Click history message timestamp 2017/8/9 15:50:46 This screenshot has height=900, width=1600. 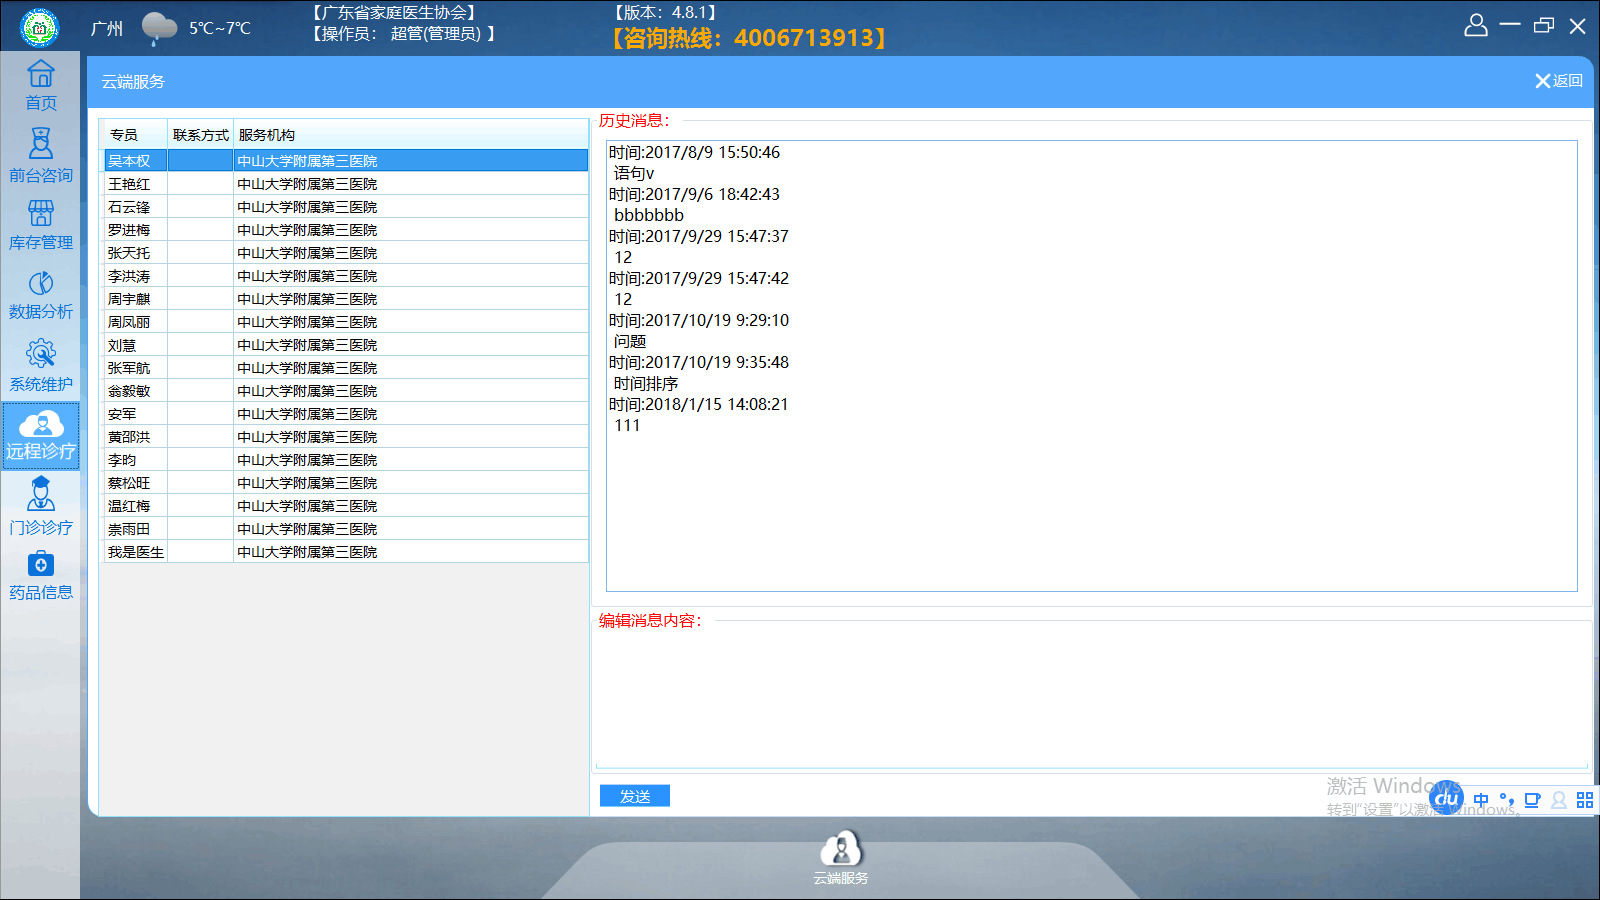(x=694, y=152)
